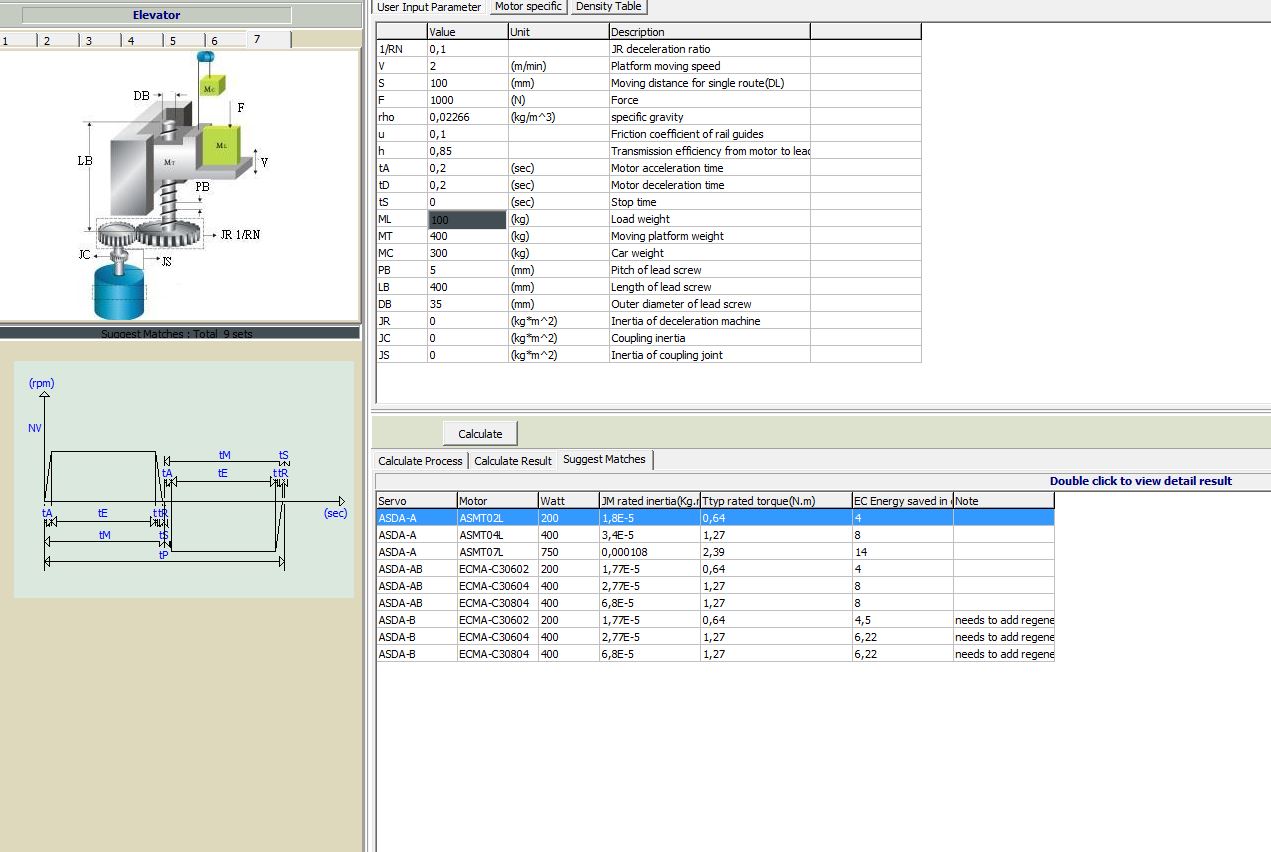This screenshot has width=1271, height=852.
Task: Select mechanism tab 3
Action: click(x=101, y=41)
